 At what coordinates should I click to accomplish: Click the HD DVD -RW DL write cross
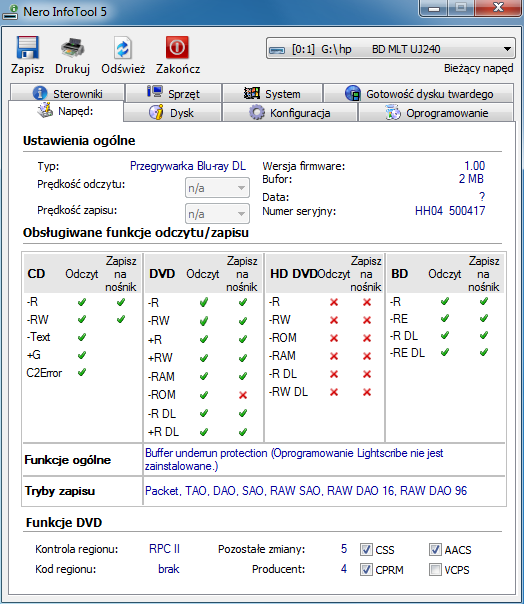pyautogui.click(x=367, y=392)
